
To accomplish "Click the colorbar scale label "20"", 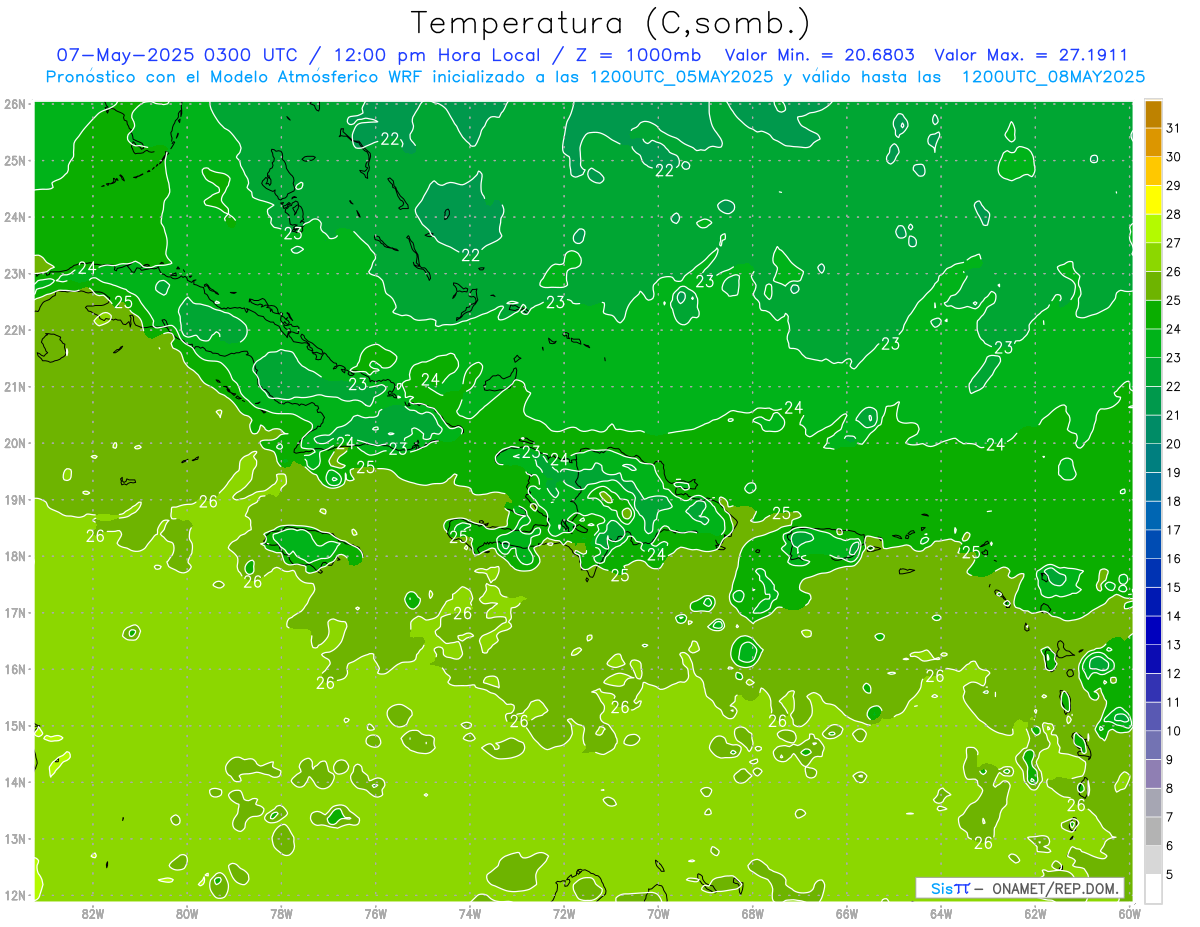I will [1173, 443].
